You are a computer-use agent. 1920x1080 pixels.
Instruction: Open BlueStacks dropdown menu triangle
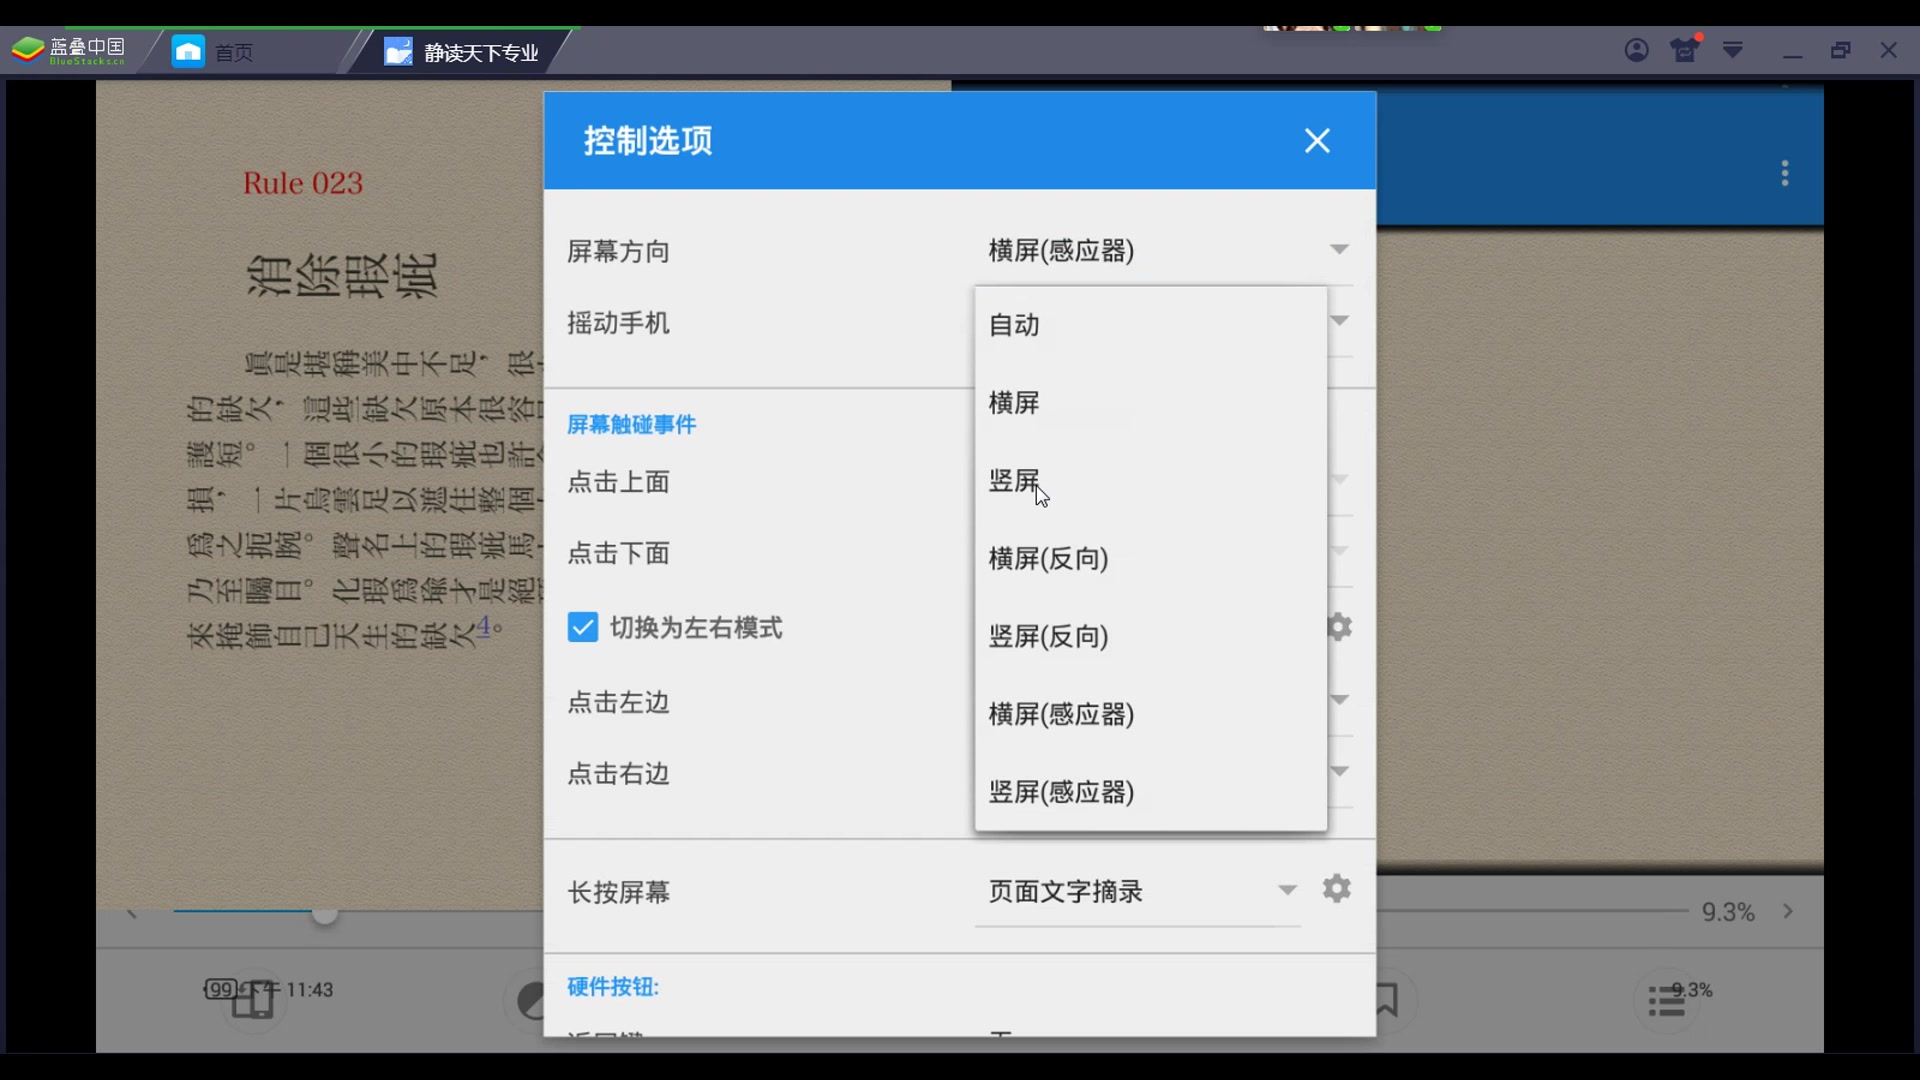point(1733,50)
